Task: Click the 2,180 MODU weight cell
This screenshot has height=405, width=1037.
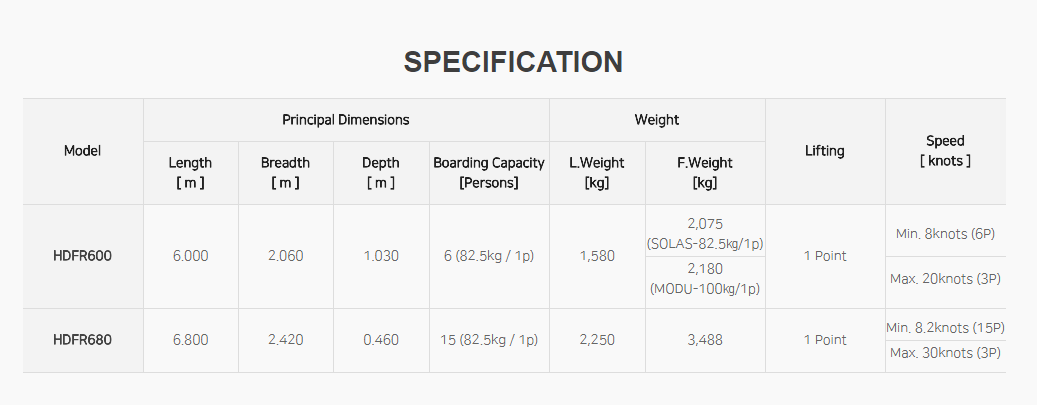Action: 705,279
